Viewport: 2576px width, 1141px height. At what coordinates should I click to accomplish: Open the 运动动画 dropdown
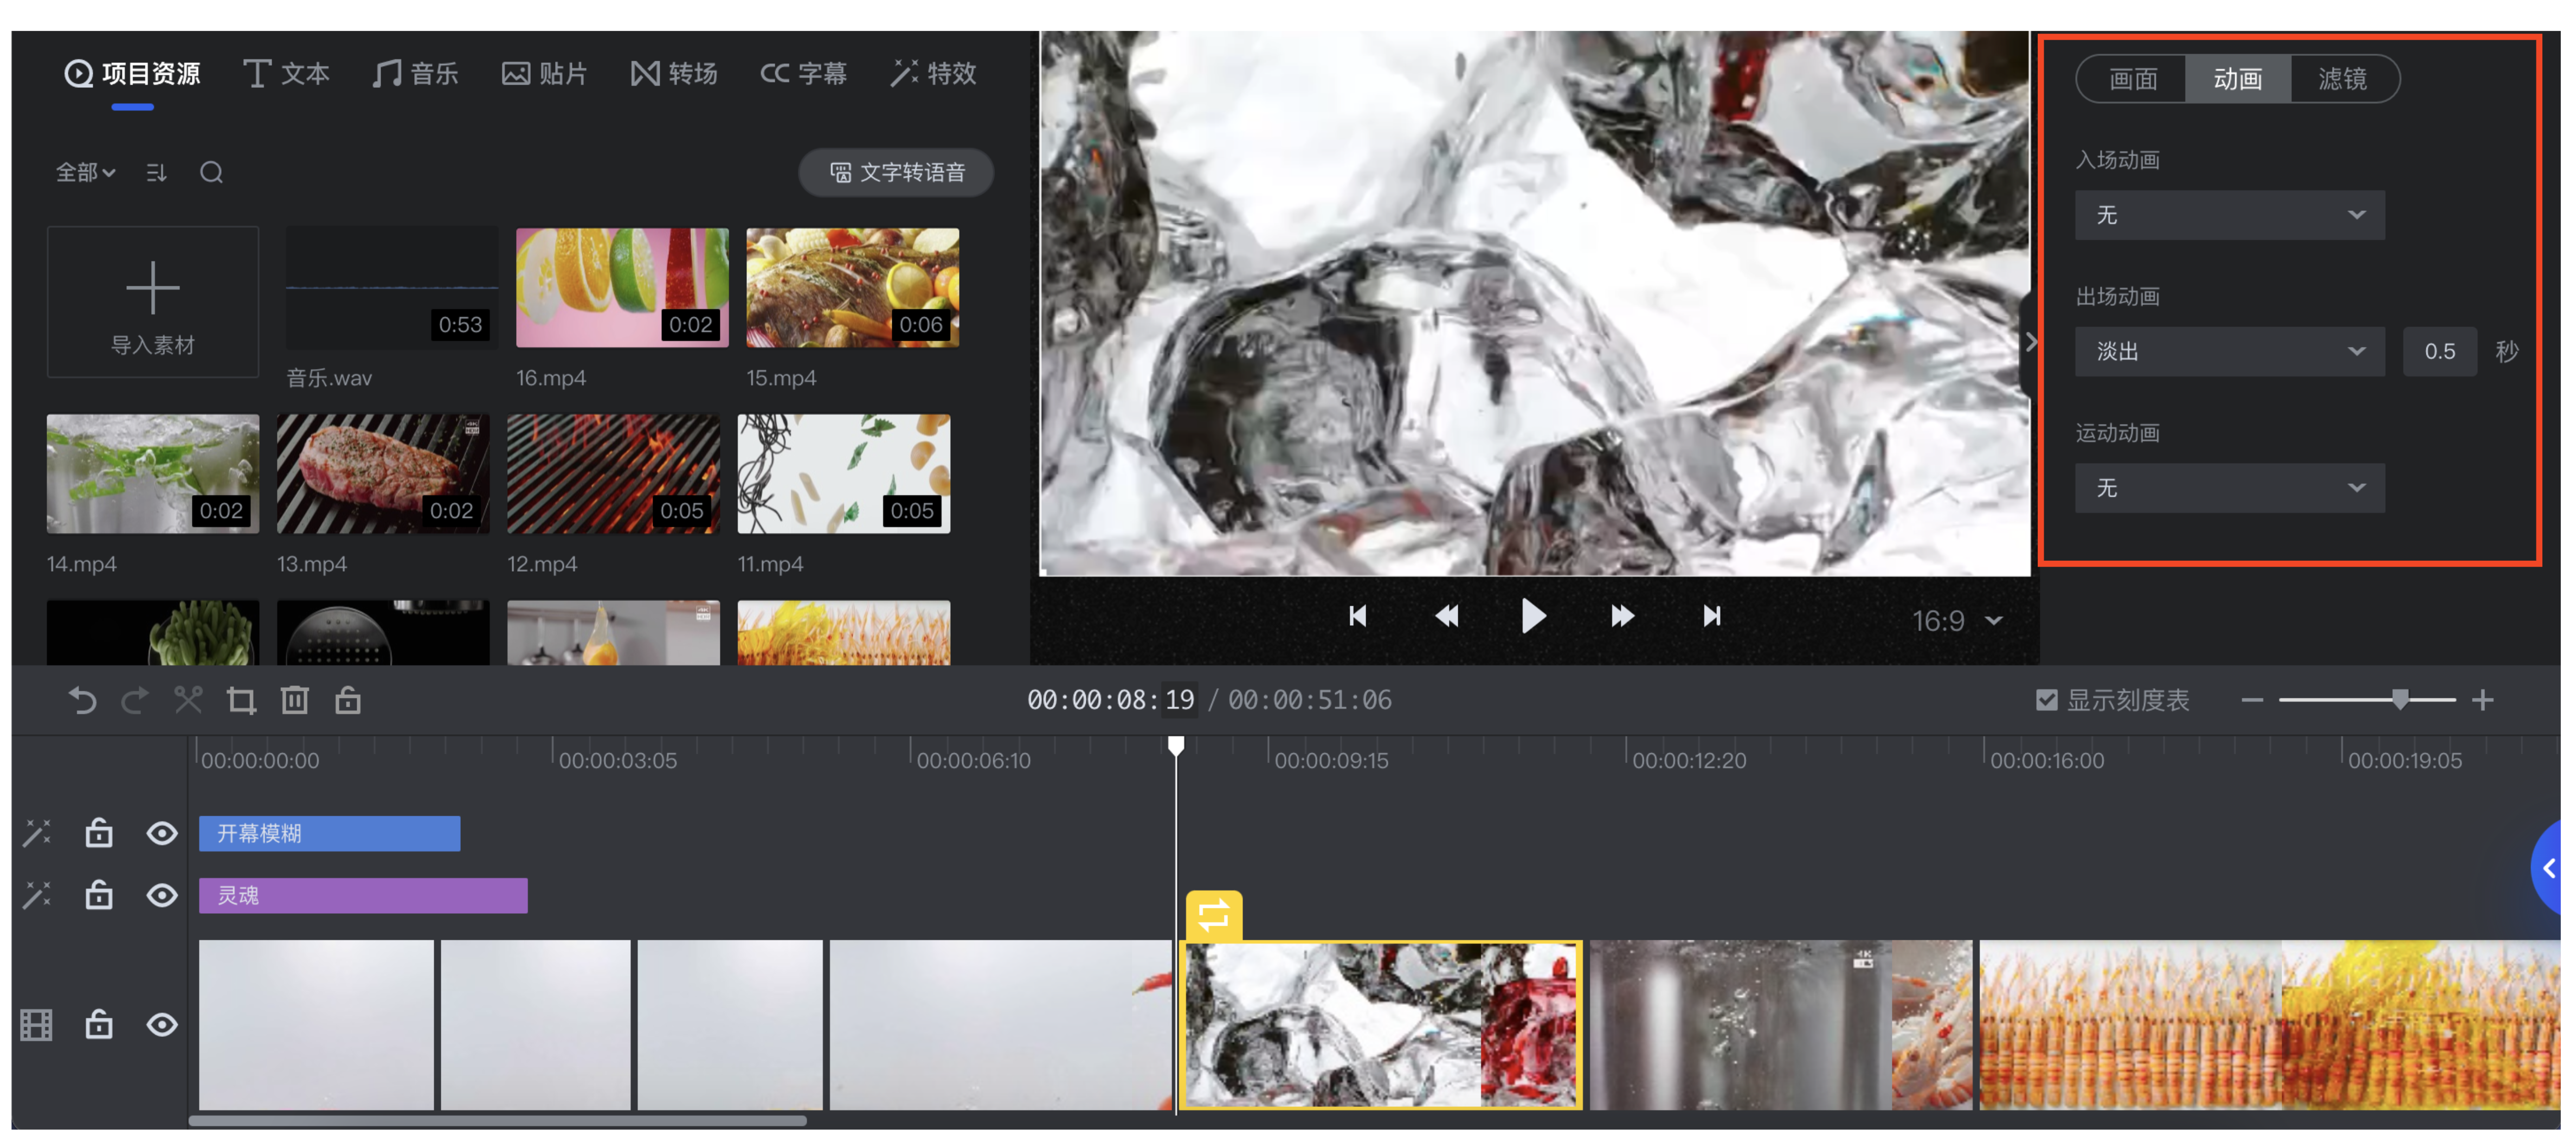[2229, 488]
